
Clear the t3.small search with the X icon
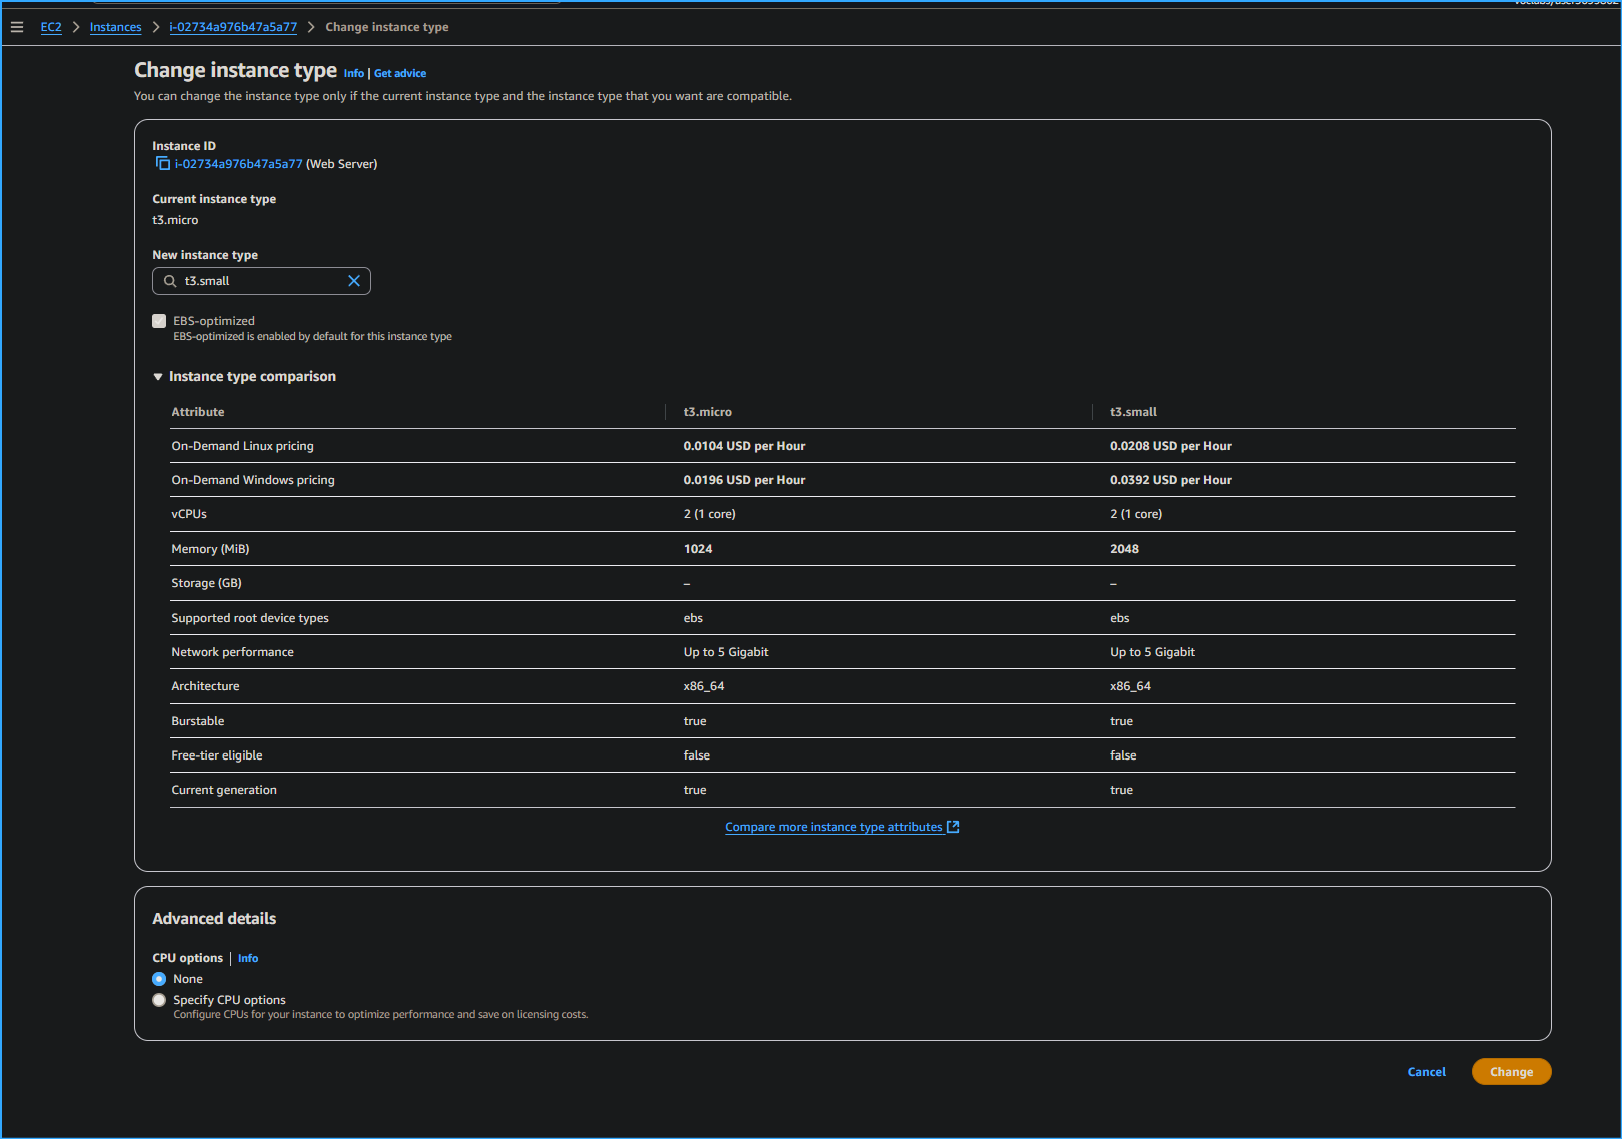(x=354, y=281)
